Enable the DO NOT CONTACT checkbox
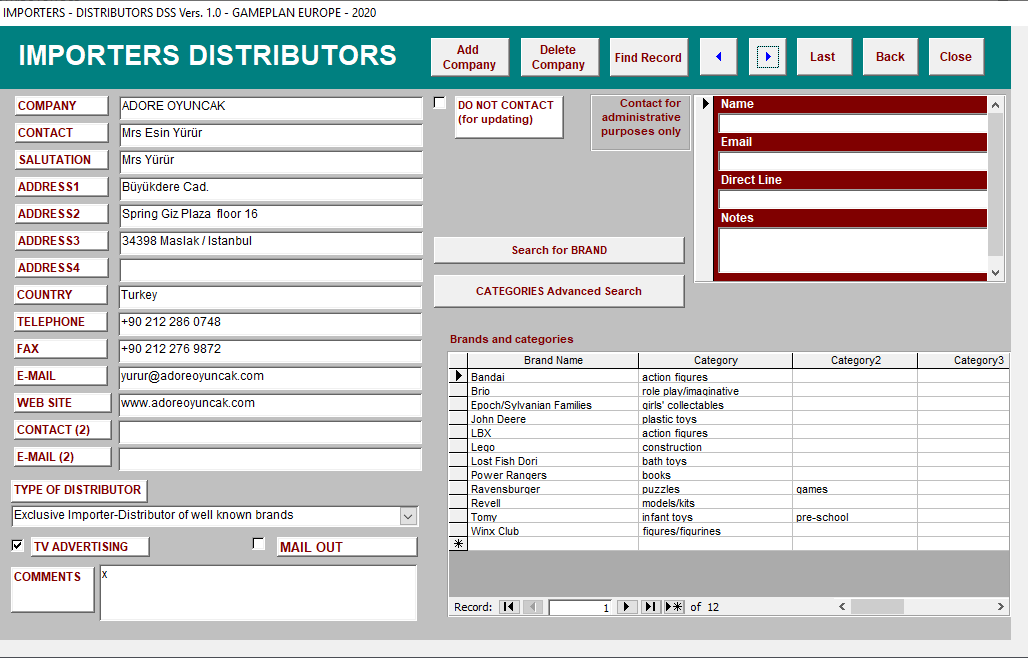 click(440, 103)
